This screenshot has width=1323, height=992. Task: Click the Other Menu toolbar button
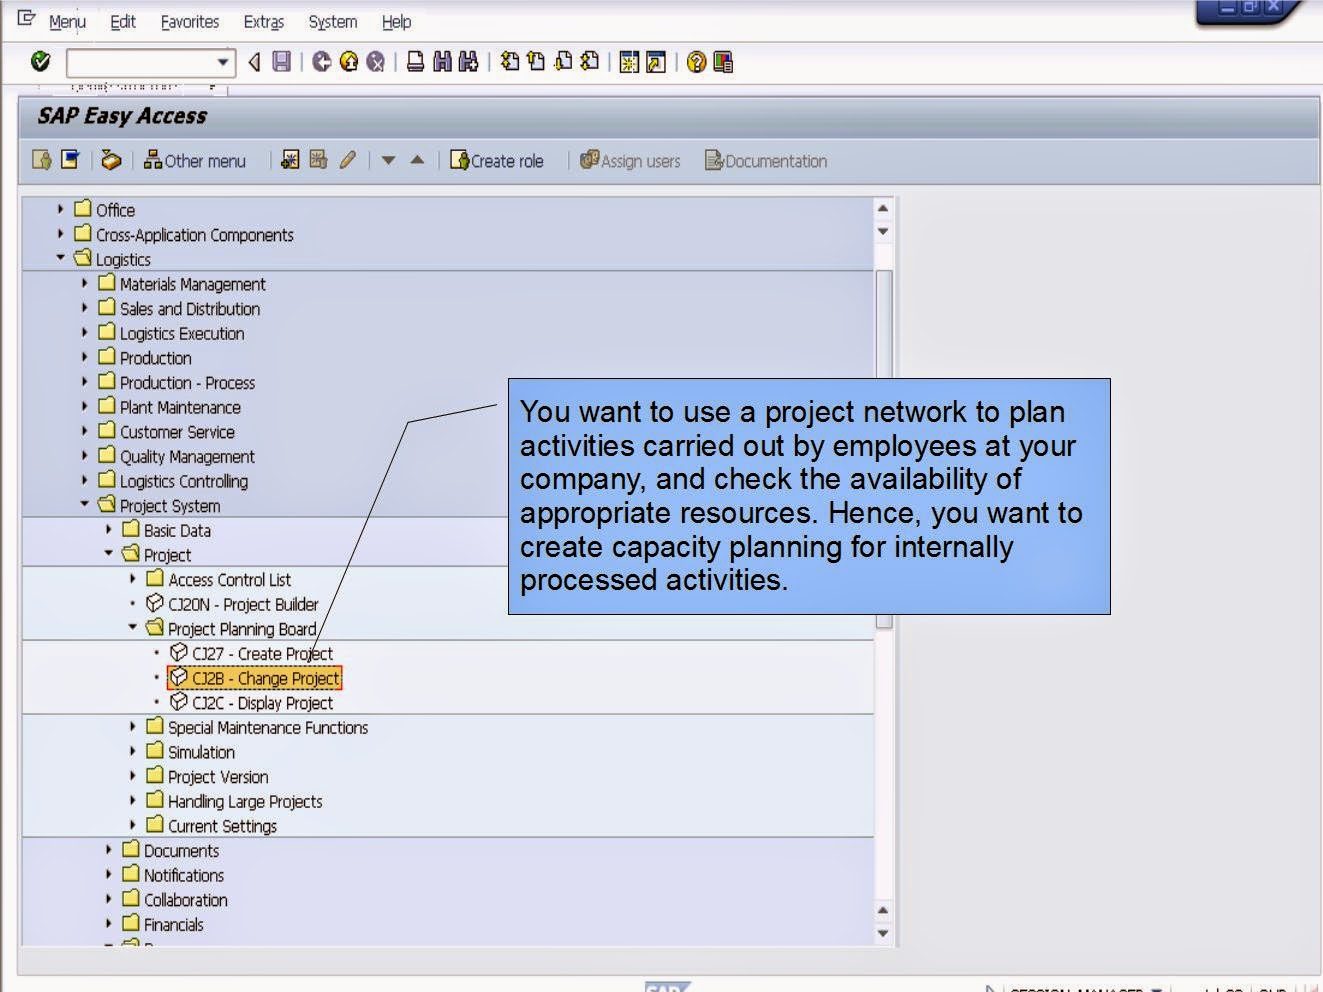point(197,160)
